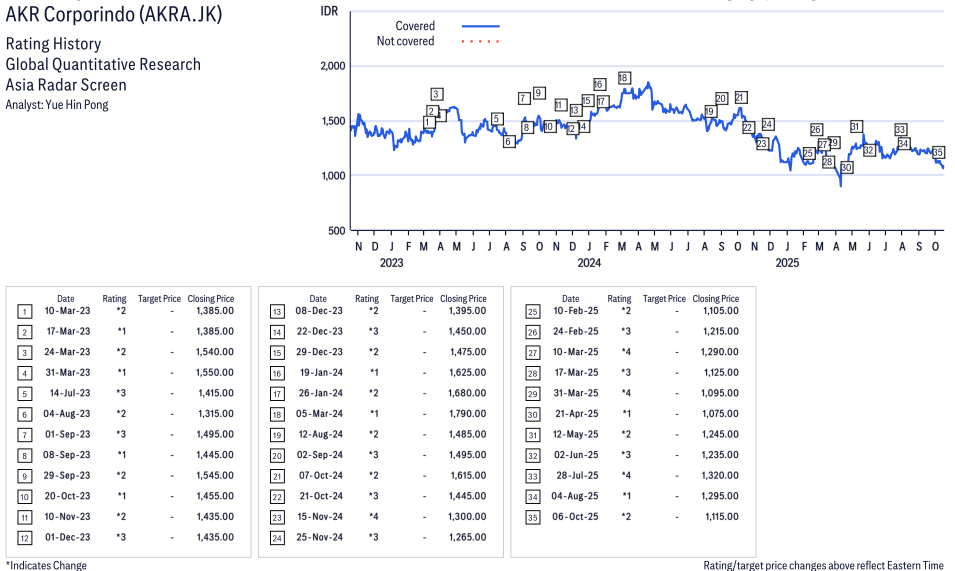Click chart marker 21 on the graph
The height and width of the screenshot is (571, 955).
(x=740, y=97)
